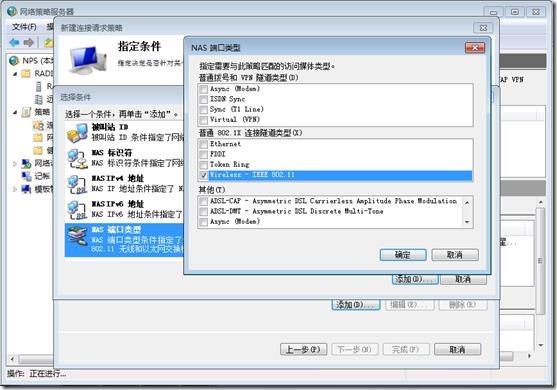Select the NAS 标识符 condition icon
The image size is (557, 390).
(77, 158)
